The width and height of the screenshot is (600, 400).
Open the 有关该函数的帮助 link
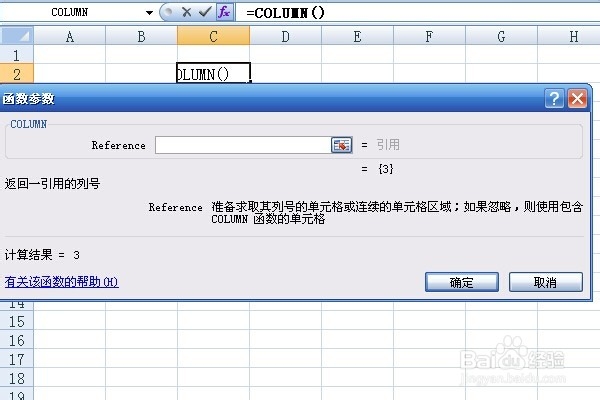(x=61, y=282)
